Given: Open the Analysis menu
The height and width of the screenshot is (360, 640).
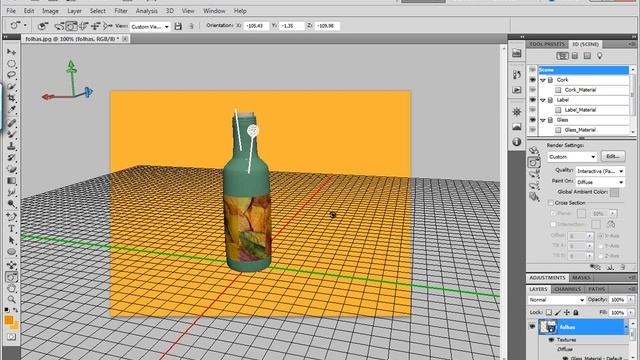Looking at the screenshot, I should pos(147,11).
